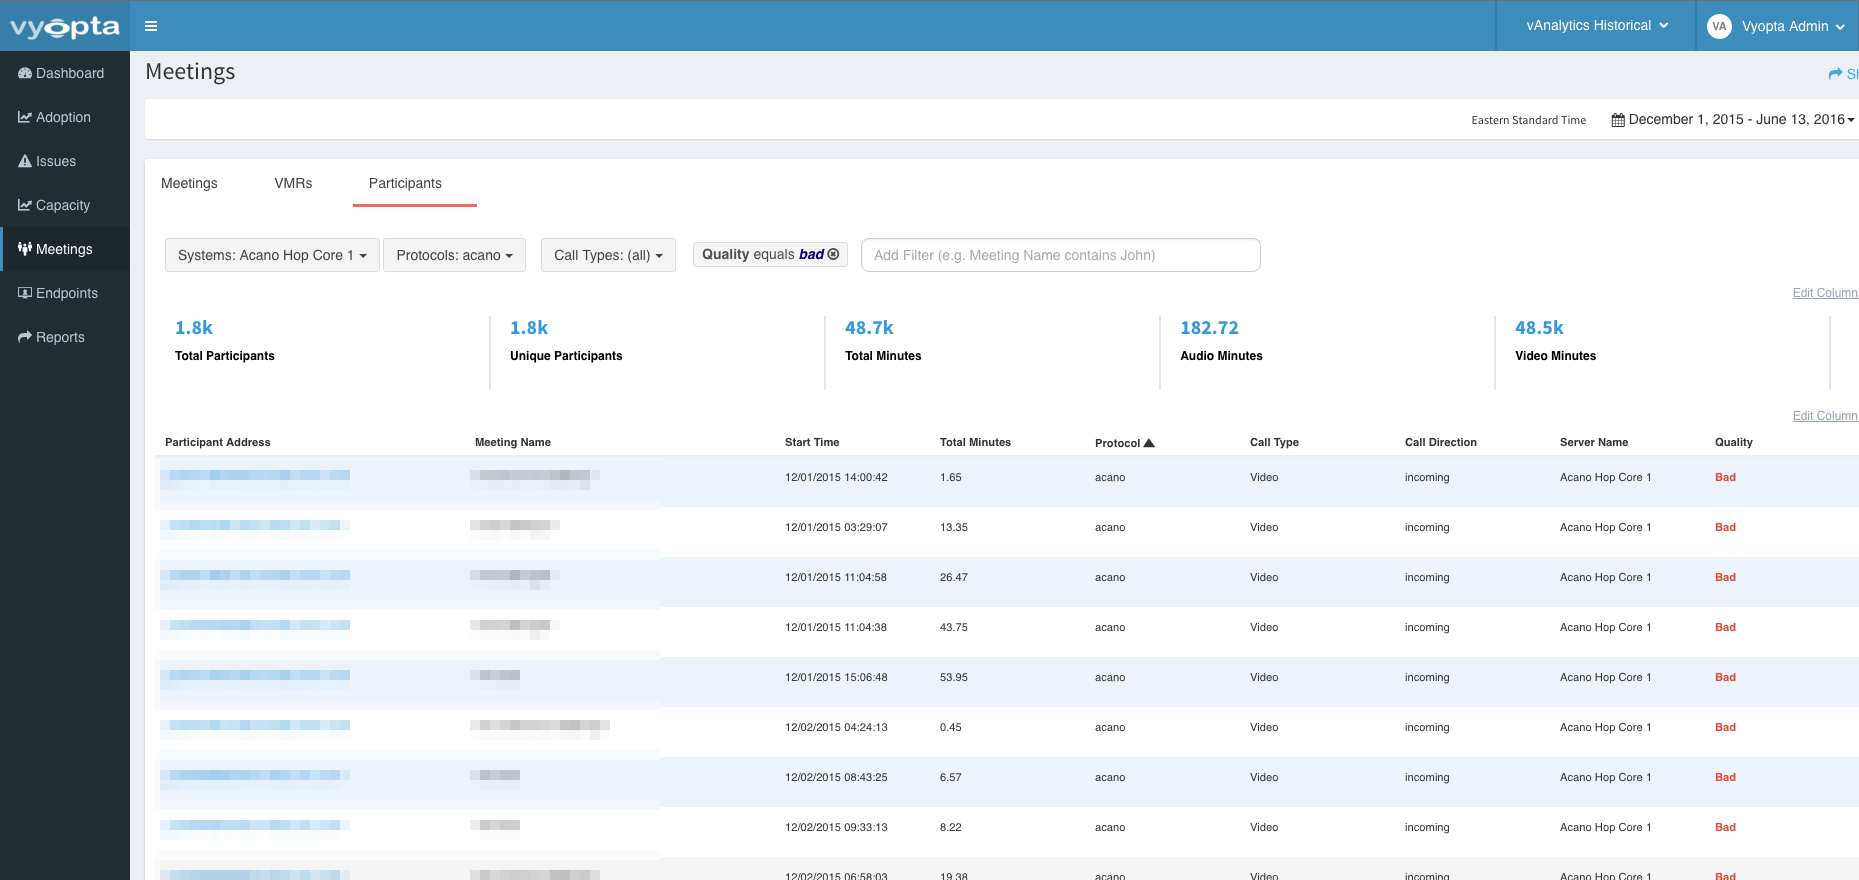
Task: Open Endpoints in the sidebar
Action: coord(65,293)
